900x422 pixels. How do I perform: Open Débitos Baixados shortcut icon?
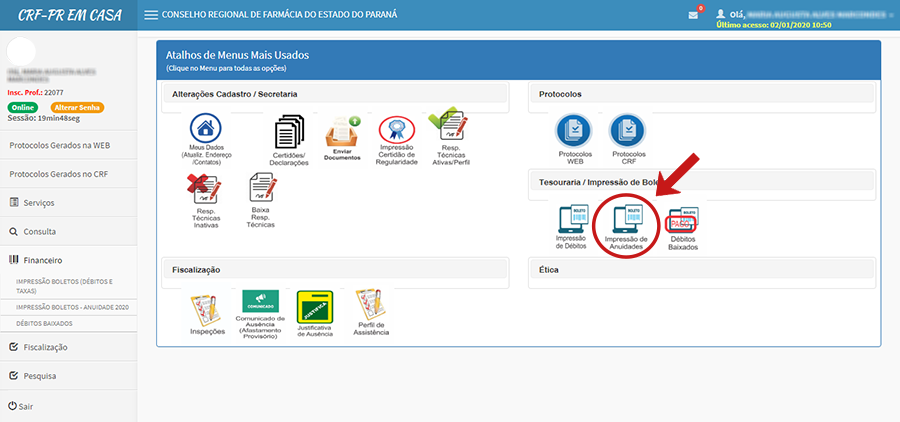click(682, 220)
